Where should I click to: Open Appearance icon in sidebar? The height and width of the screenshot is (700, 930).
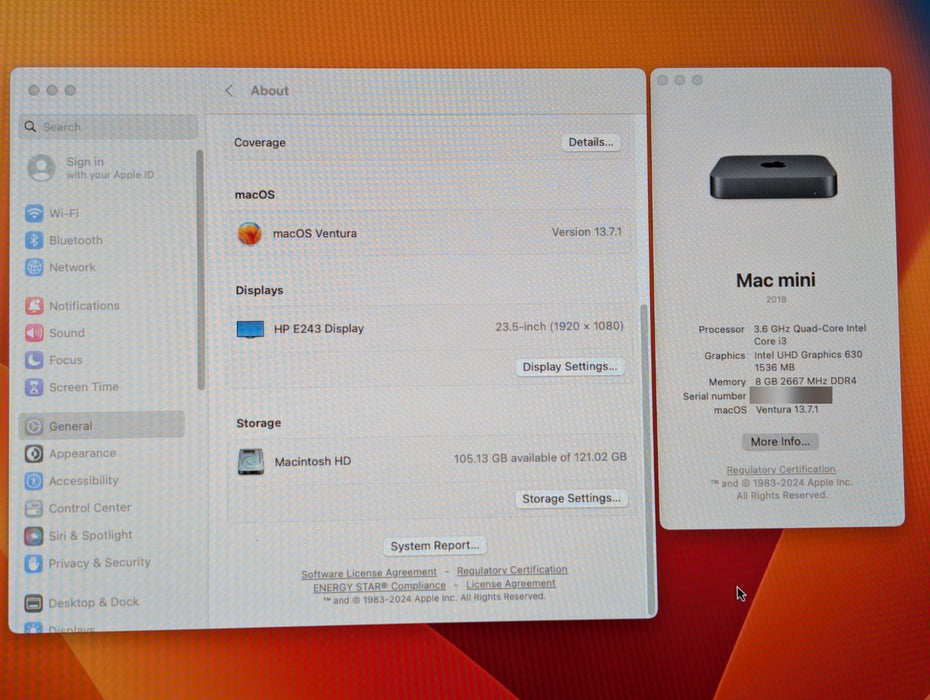(x=34, y=453)
